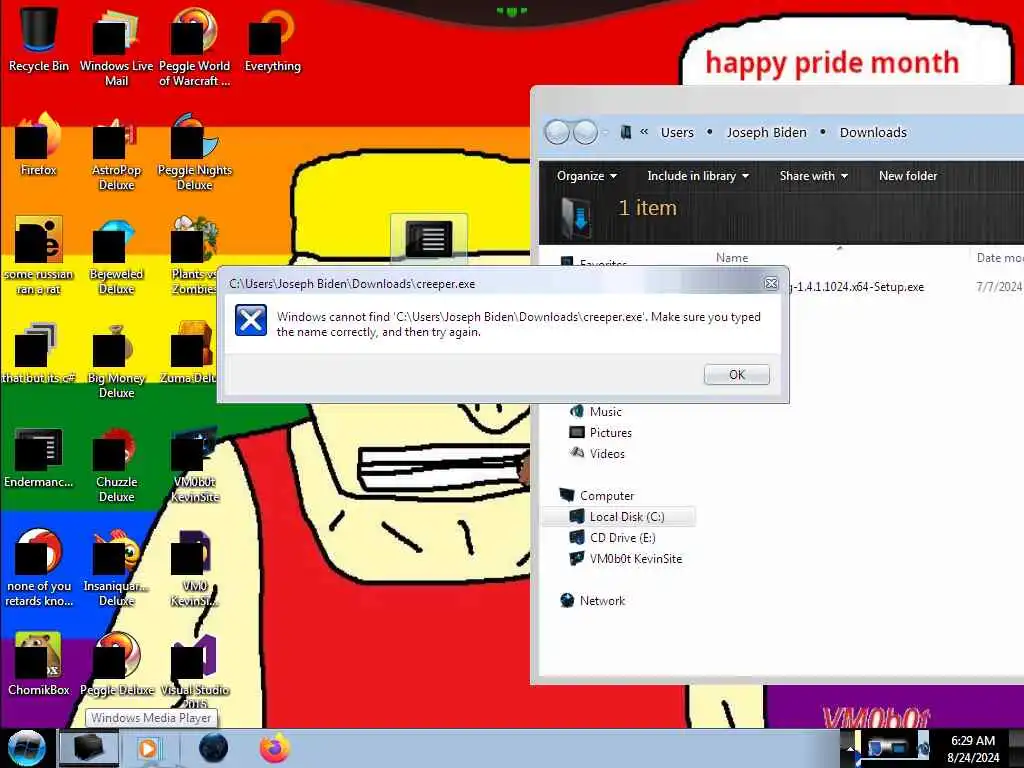The height and width of the screenshot is (768, 1024).
Task: Open the Recycle Bin desktop icon
Action: [39, 38]
